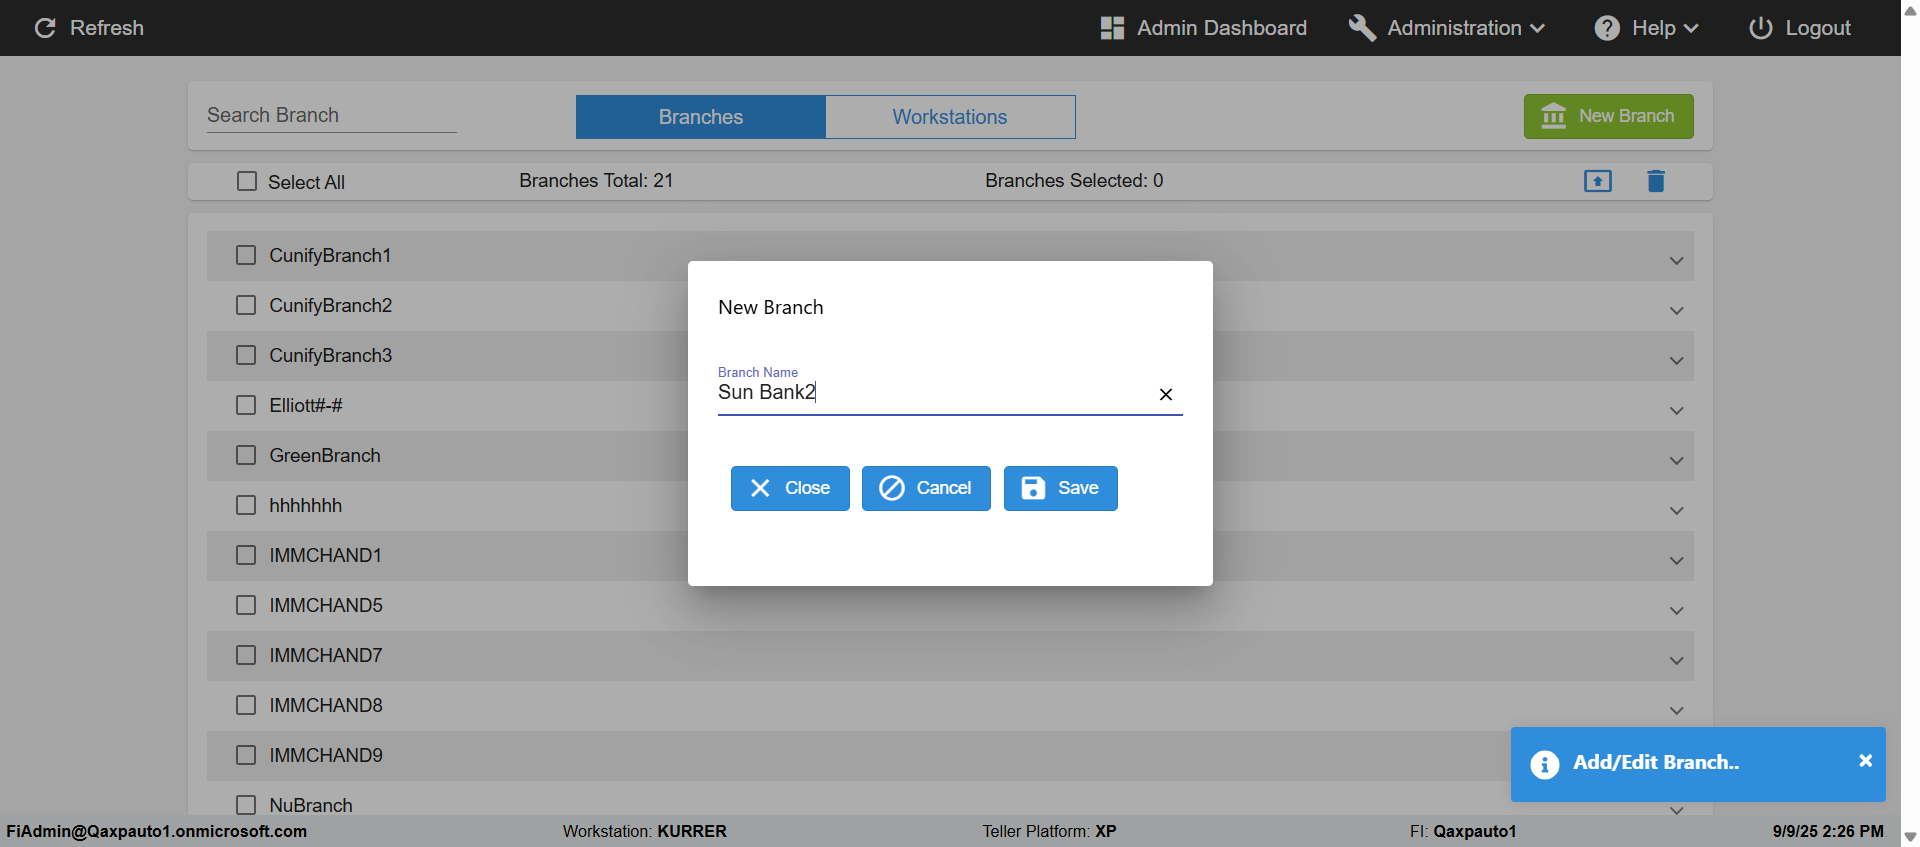
Task: Open the Admin Dashboard menu item
Action: tap(1204, 28)
